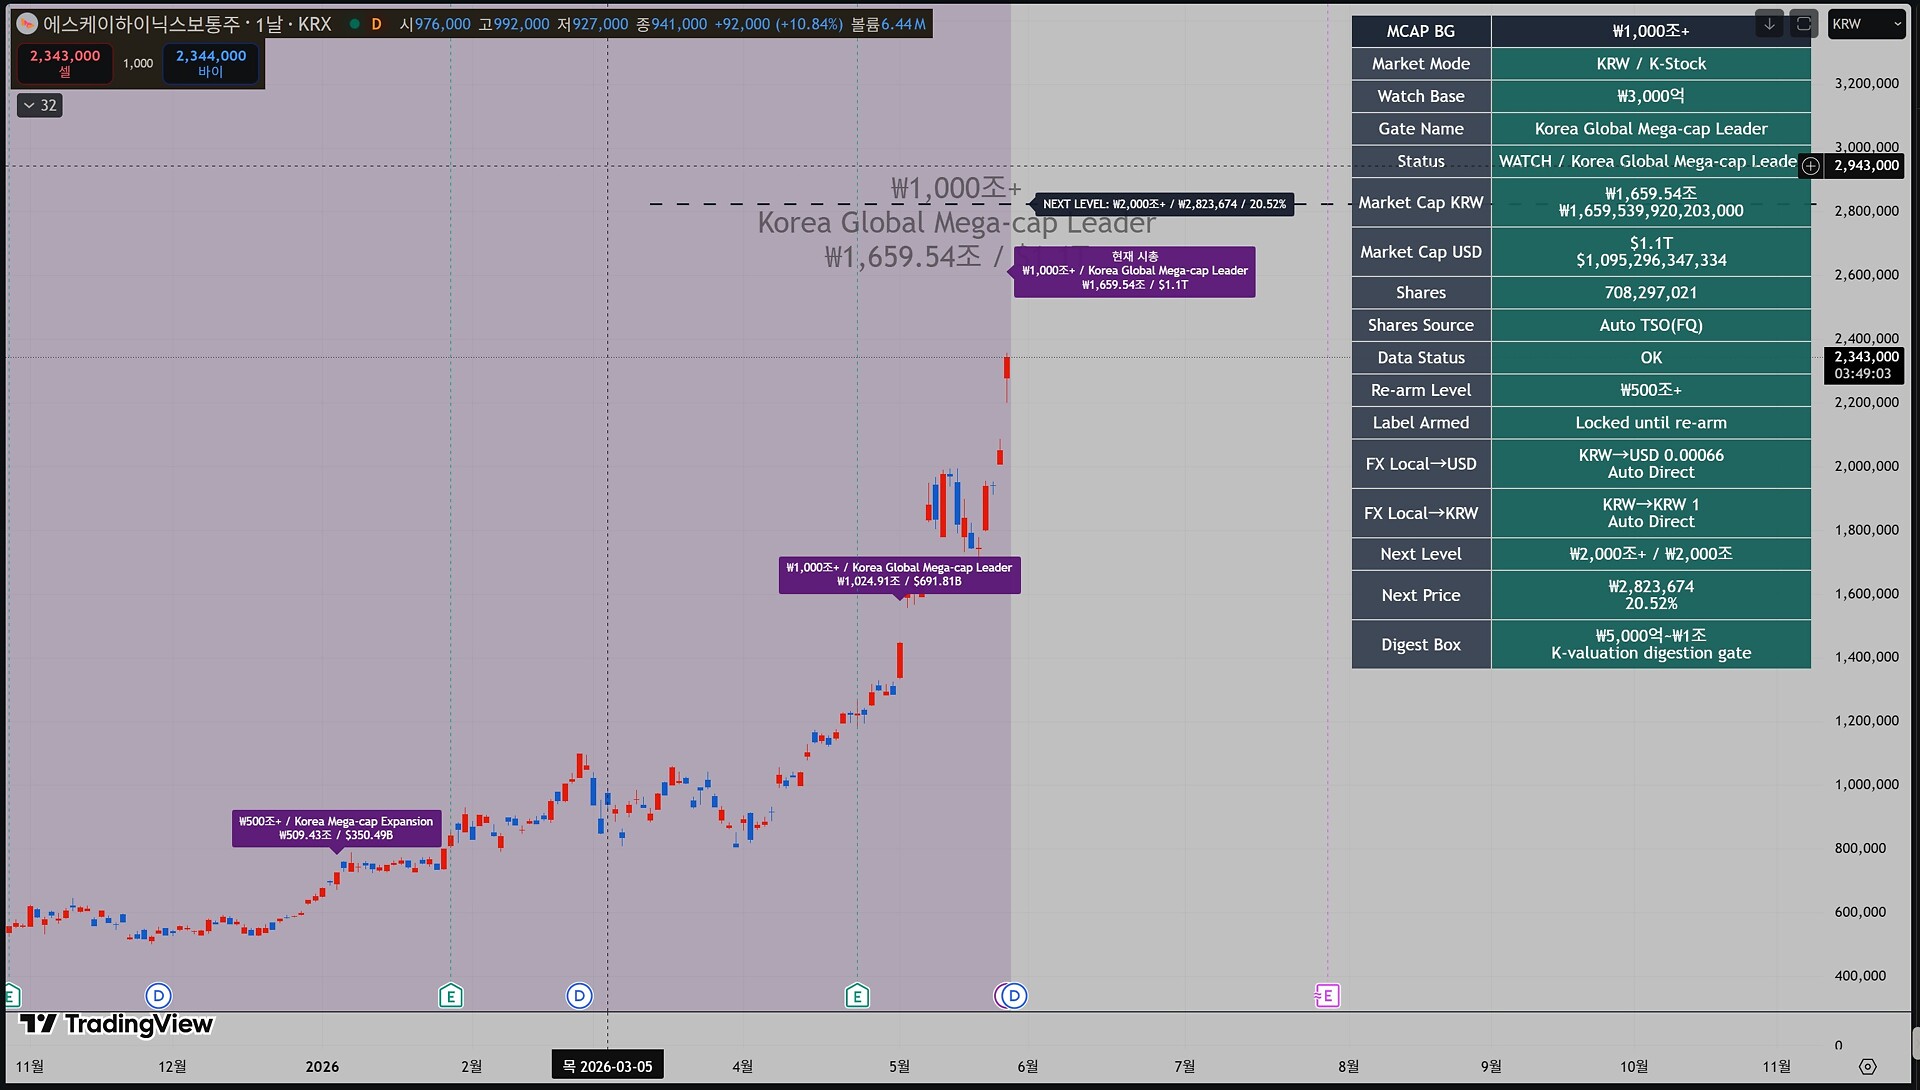This screenshot has height=1090, width=1920.
Task: Click the Watch Base ₩3,000억 value cell
Action: [1651, 96]
